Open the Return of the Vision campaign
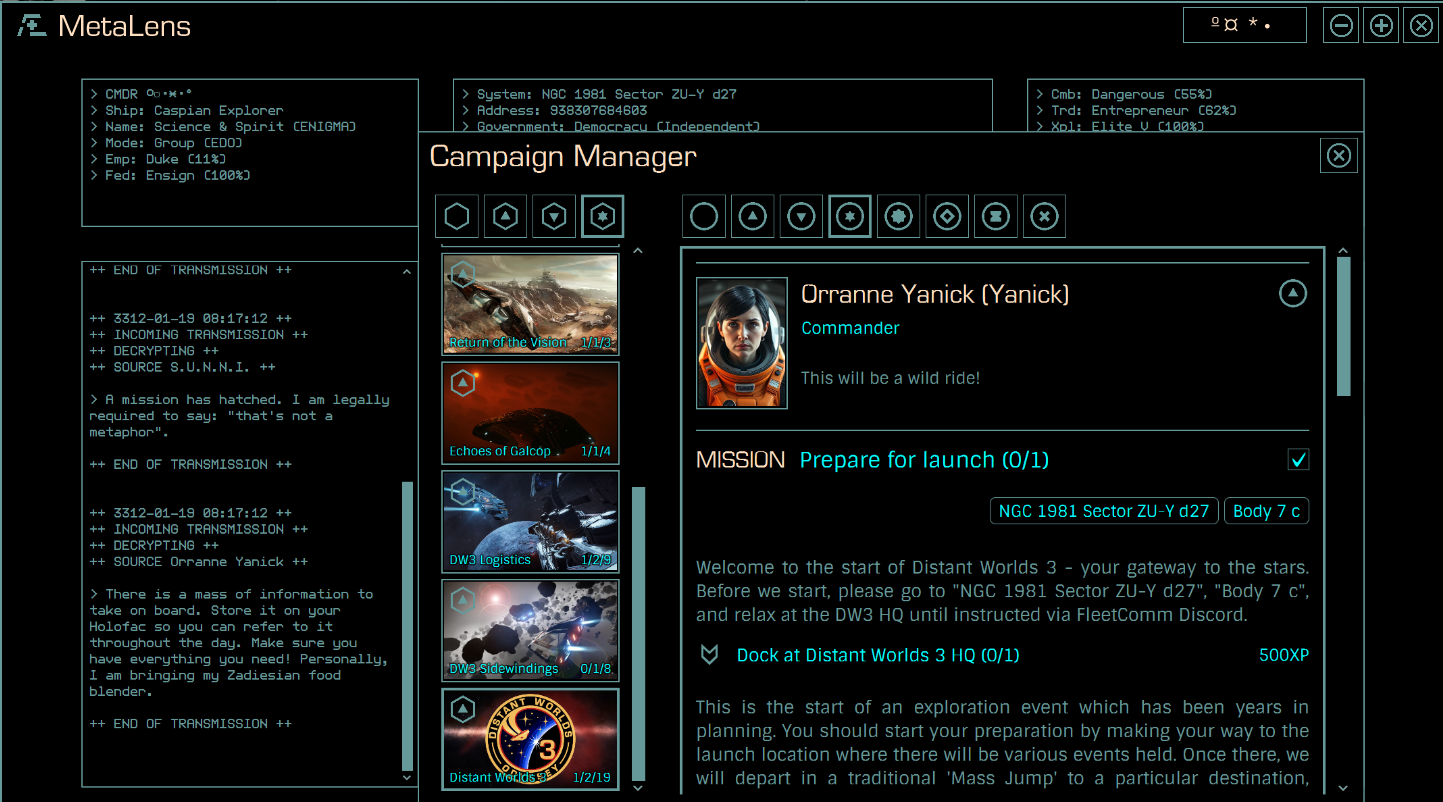The image size is (1443, 802). [531, 304]
